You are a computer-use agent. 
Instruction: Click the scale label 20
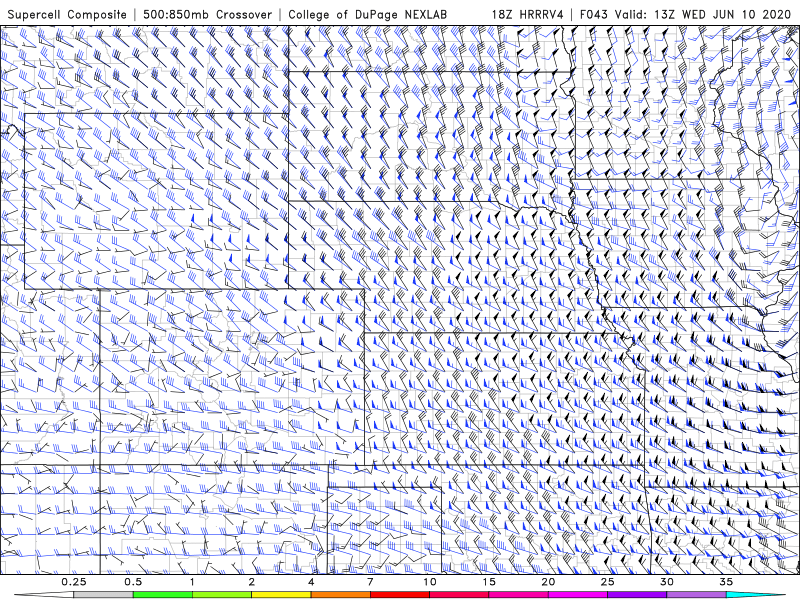[548, 582]
